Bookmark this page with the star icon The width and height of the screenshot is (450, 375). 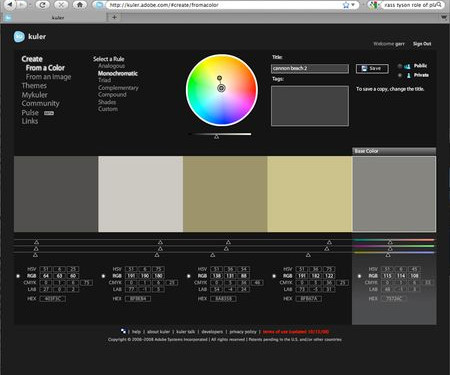(346, 5)
